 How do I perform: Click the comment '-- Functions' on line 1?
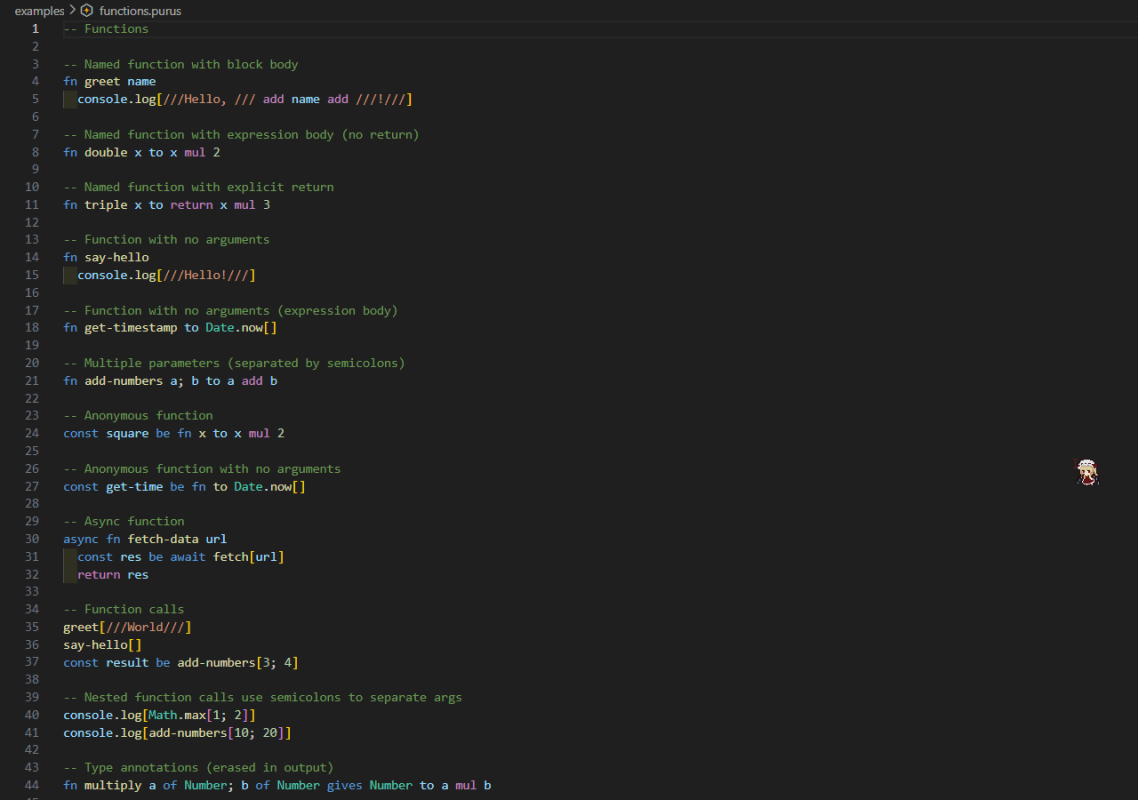[106, 29]
